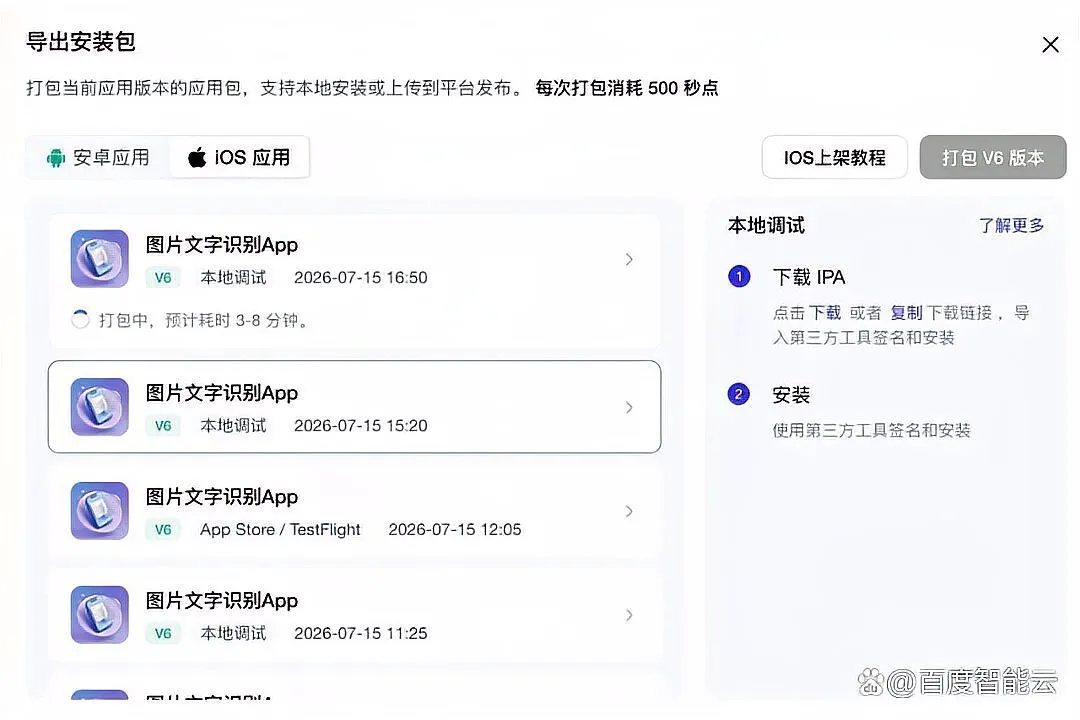Open the 了解更多 link
Screen dimensions: 1080x720
[x=1011, y=225]
